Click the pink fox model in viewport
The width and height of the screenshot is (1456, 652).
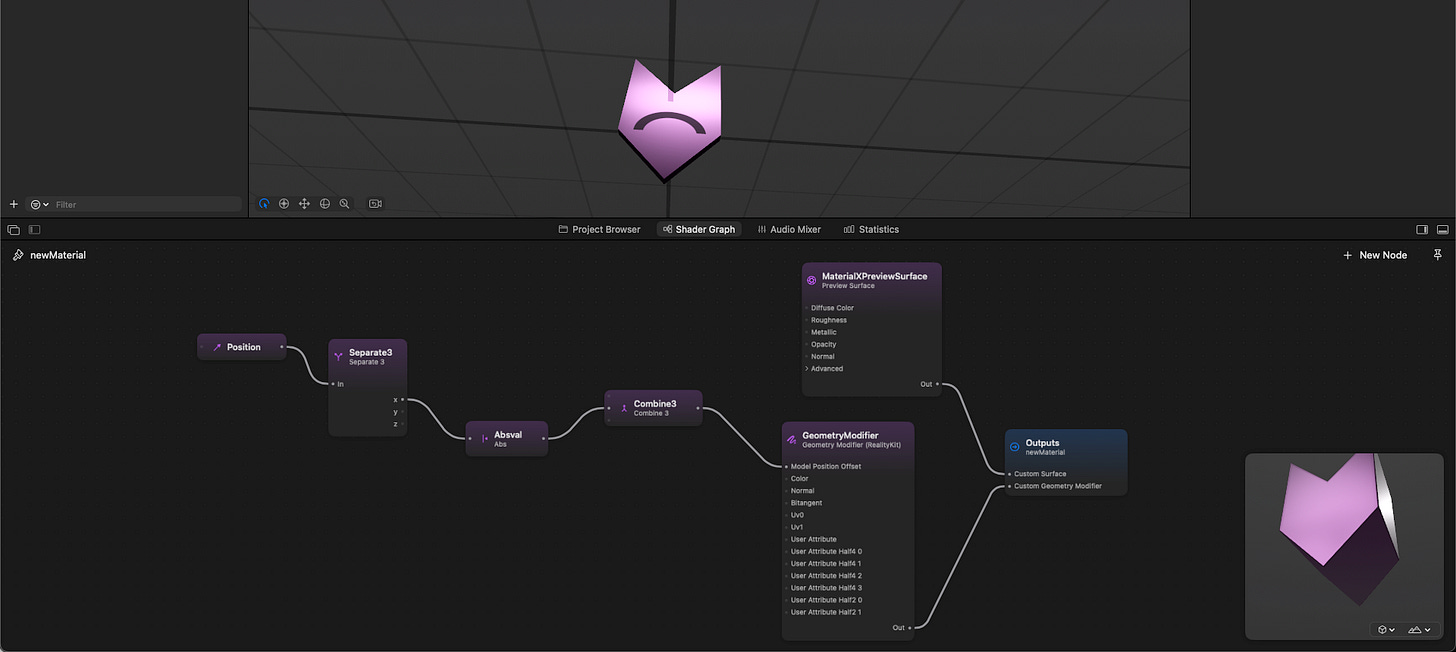coord(669,120)
